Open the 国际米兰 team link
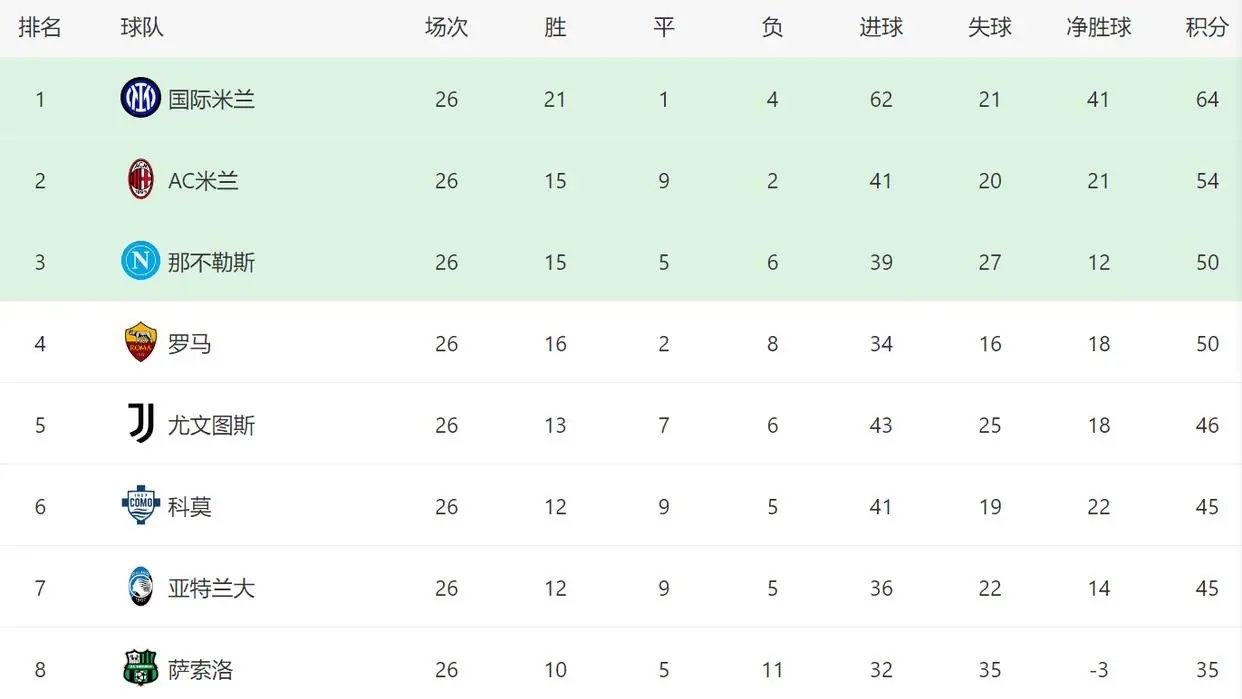1242x699 pixels. pos(211,99)
